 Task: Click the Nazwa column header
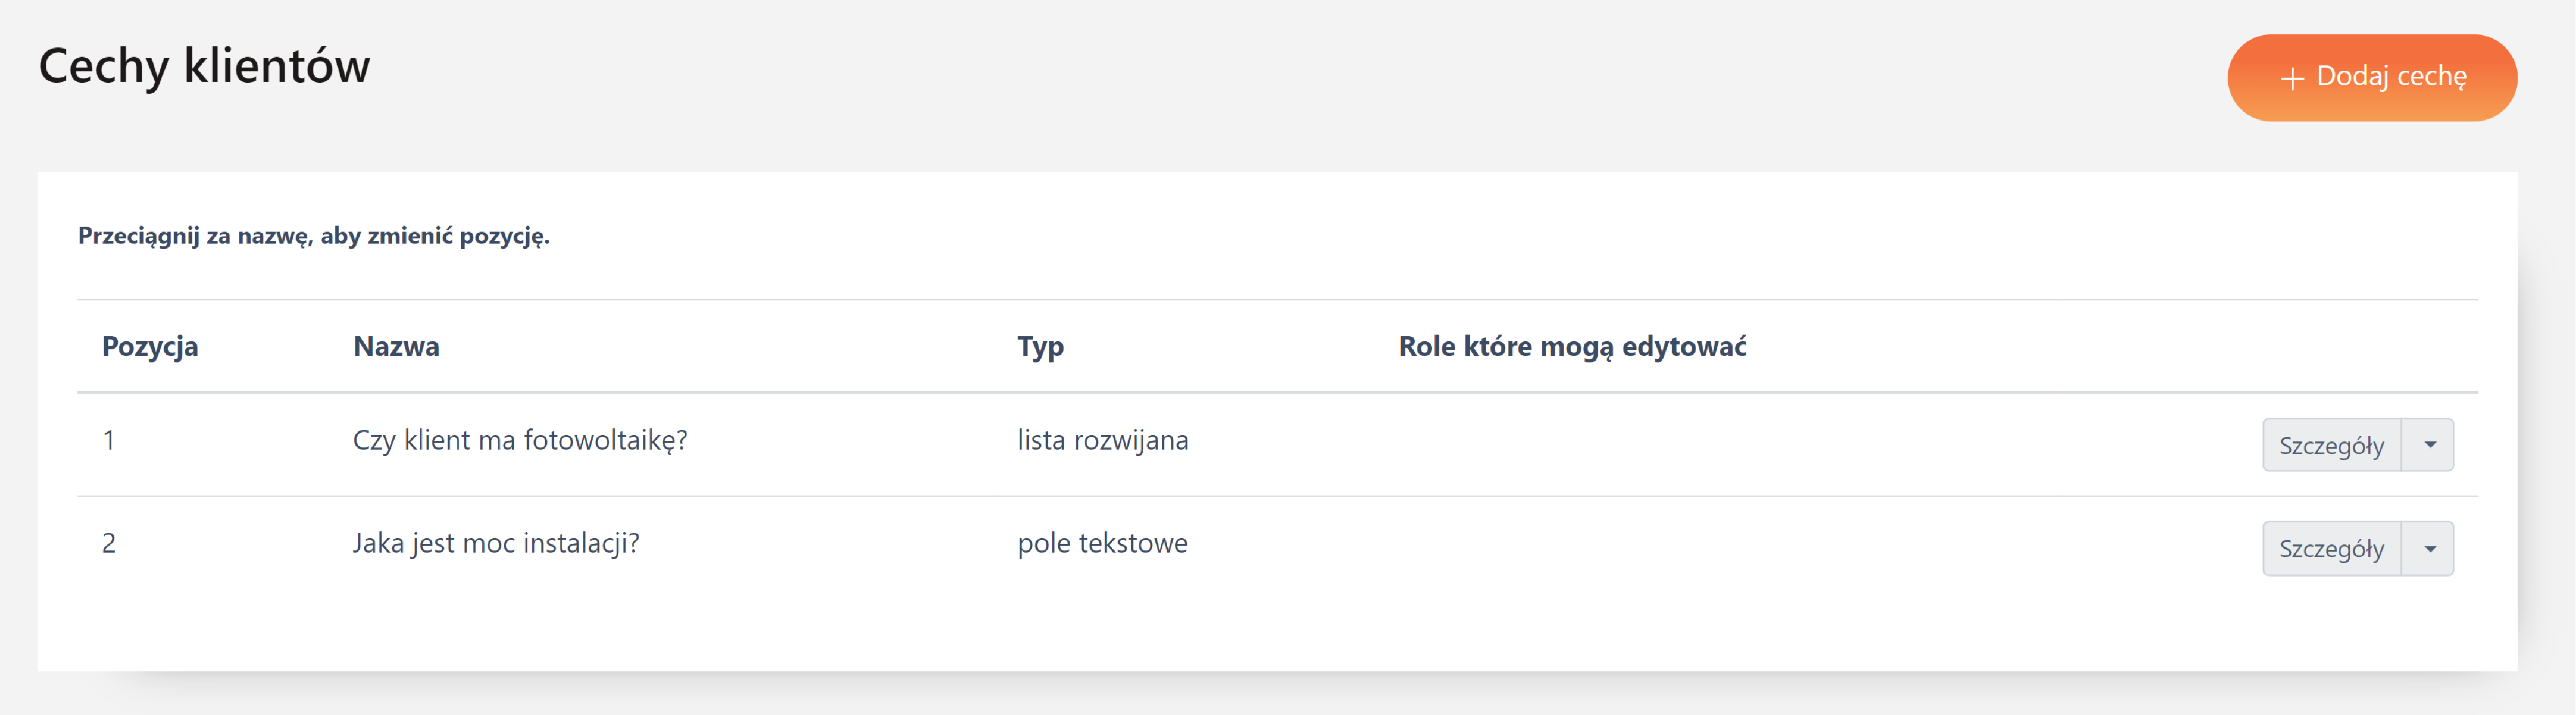(396, 346)
